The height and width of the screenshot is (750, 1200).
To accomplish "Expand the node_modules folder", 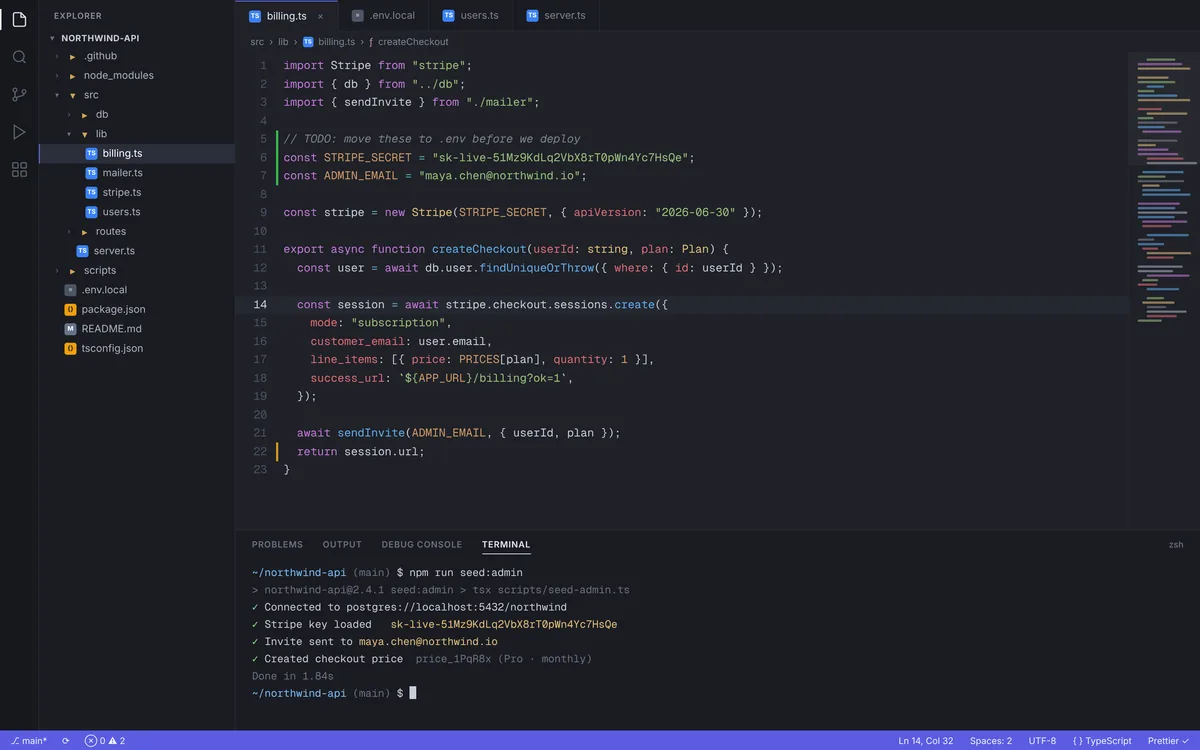I will pyautogui.click(x=136, y=75).
